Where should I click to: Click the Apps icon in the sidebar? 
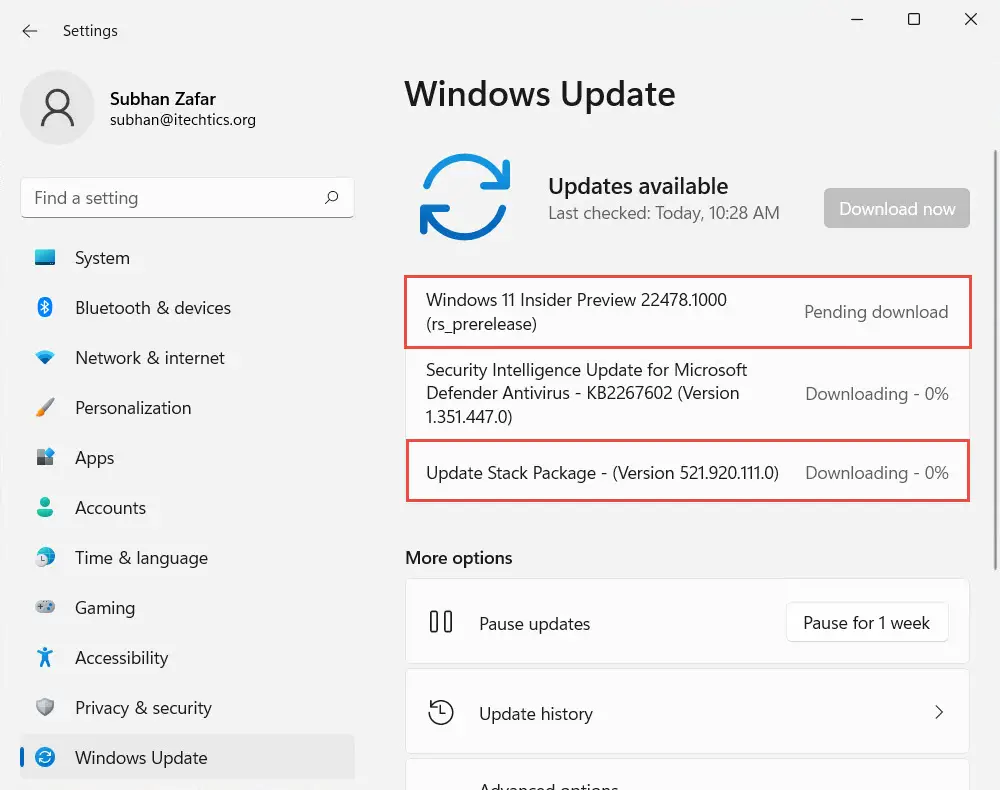[45, 457]
